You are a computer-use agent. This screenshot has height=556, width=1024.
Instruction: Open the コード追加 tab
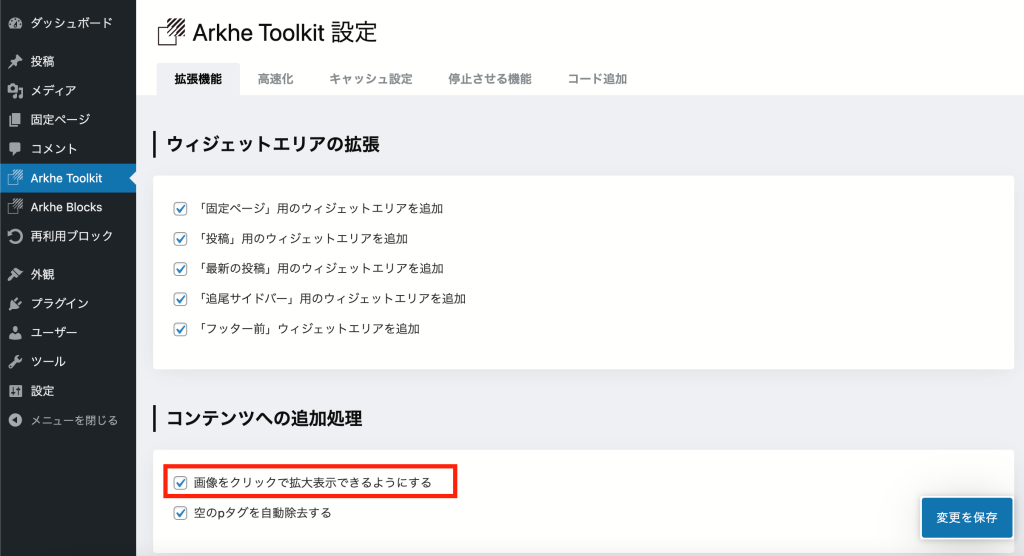point(597,79)
